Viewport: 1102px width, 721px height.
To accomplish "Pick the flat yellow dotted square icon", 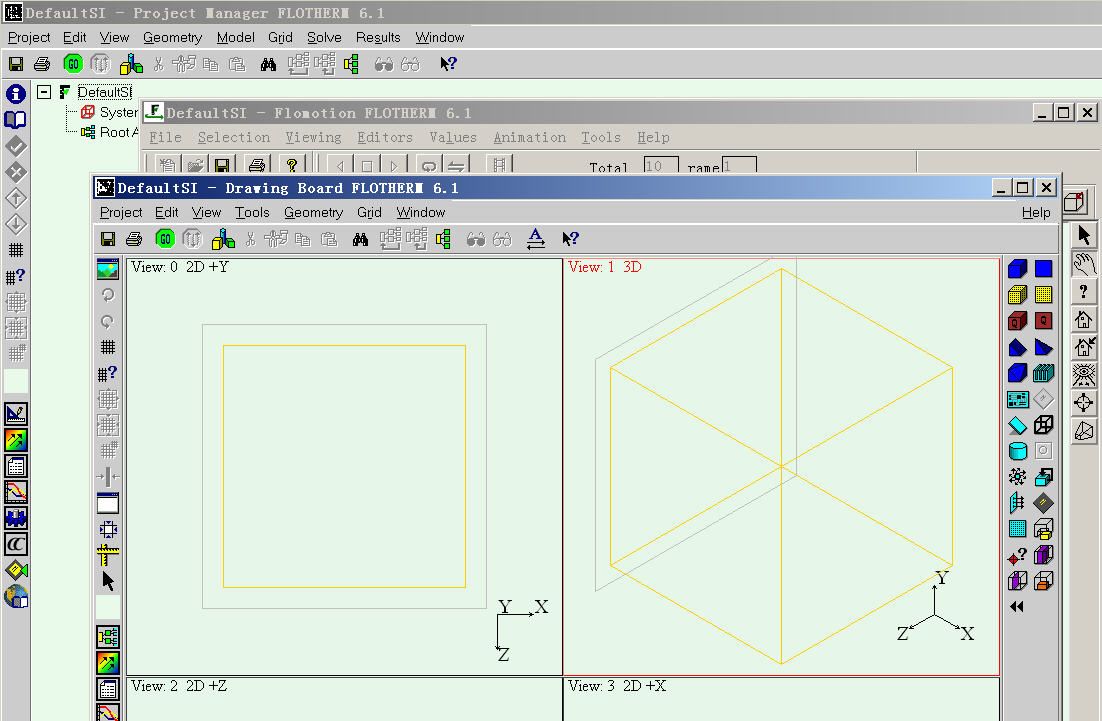I will pos(1044,294).
